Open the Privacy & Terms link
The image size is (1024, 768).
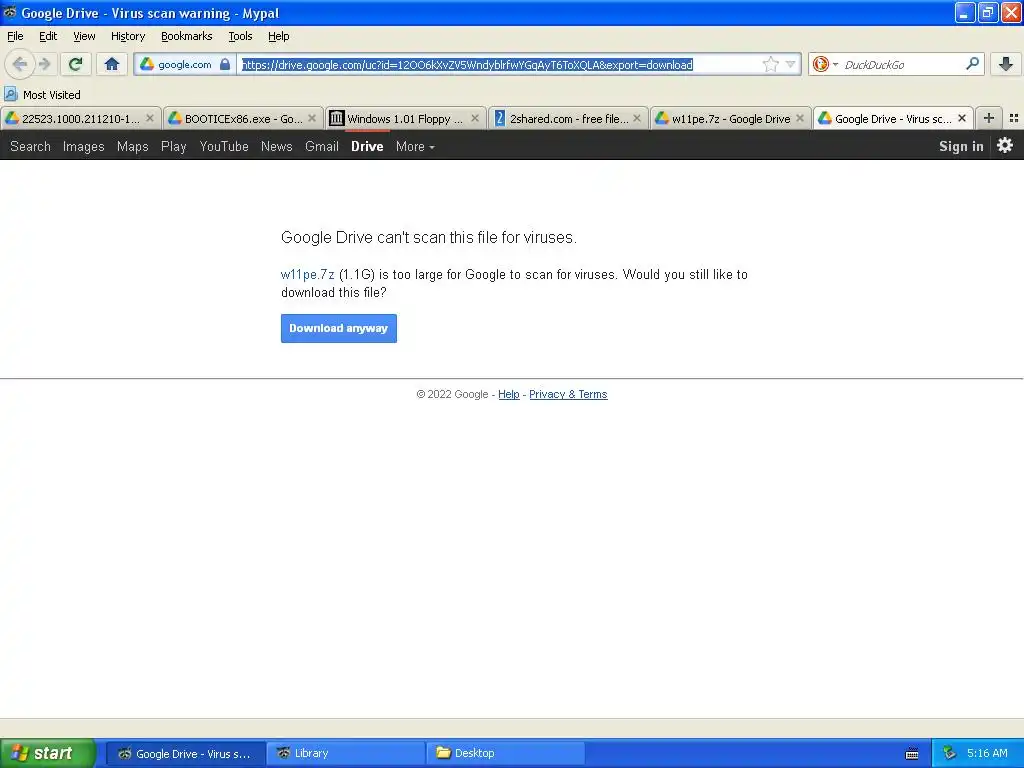tap(568, 394)
